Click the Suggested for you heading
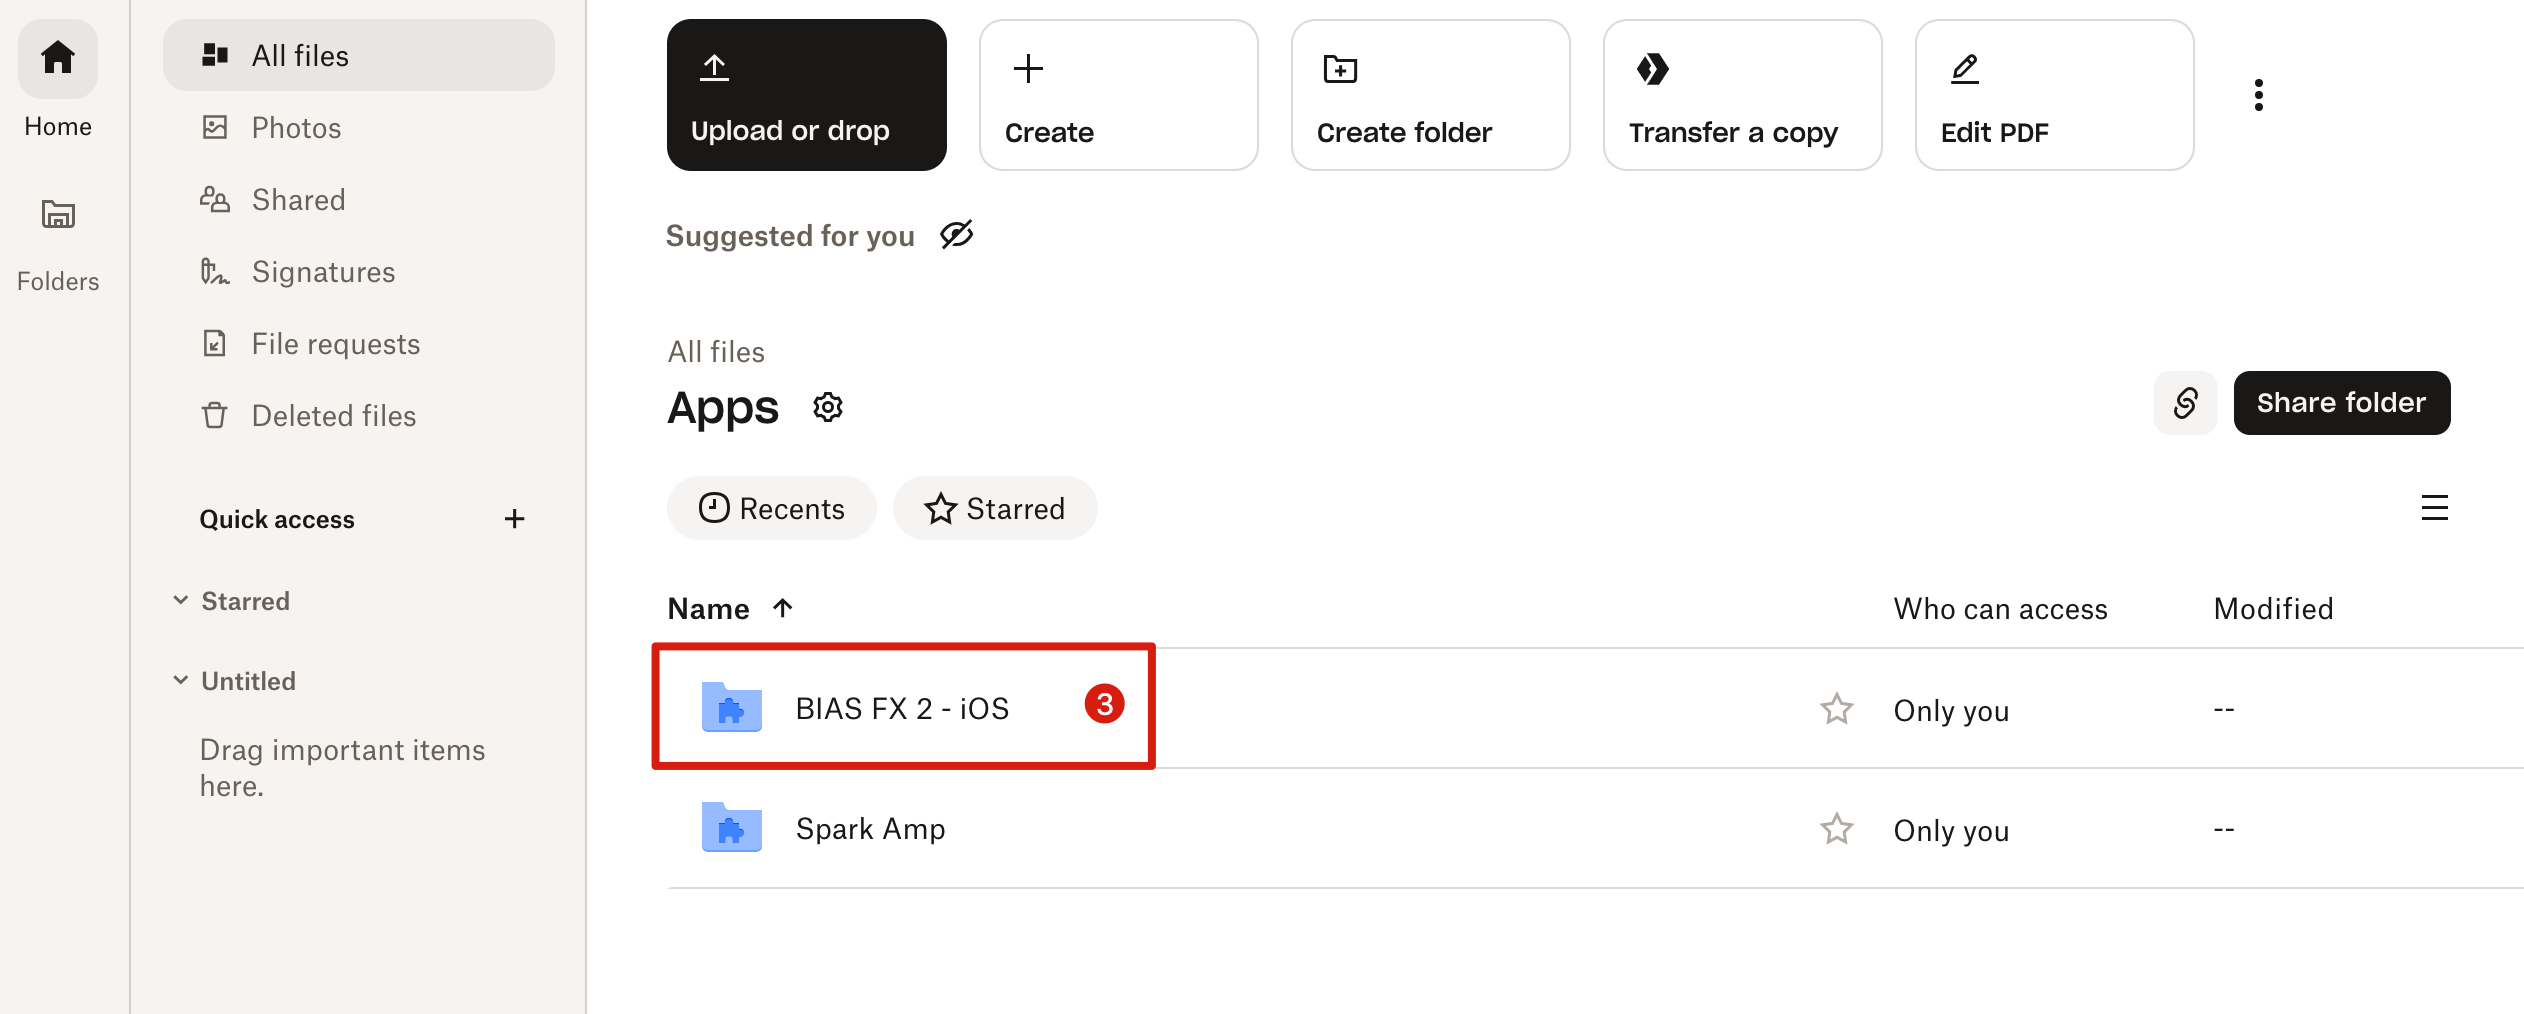Image resolution: width=2524 pixels, height=1014 pixels. pyautogui.click(x=790, y=236)
